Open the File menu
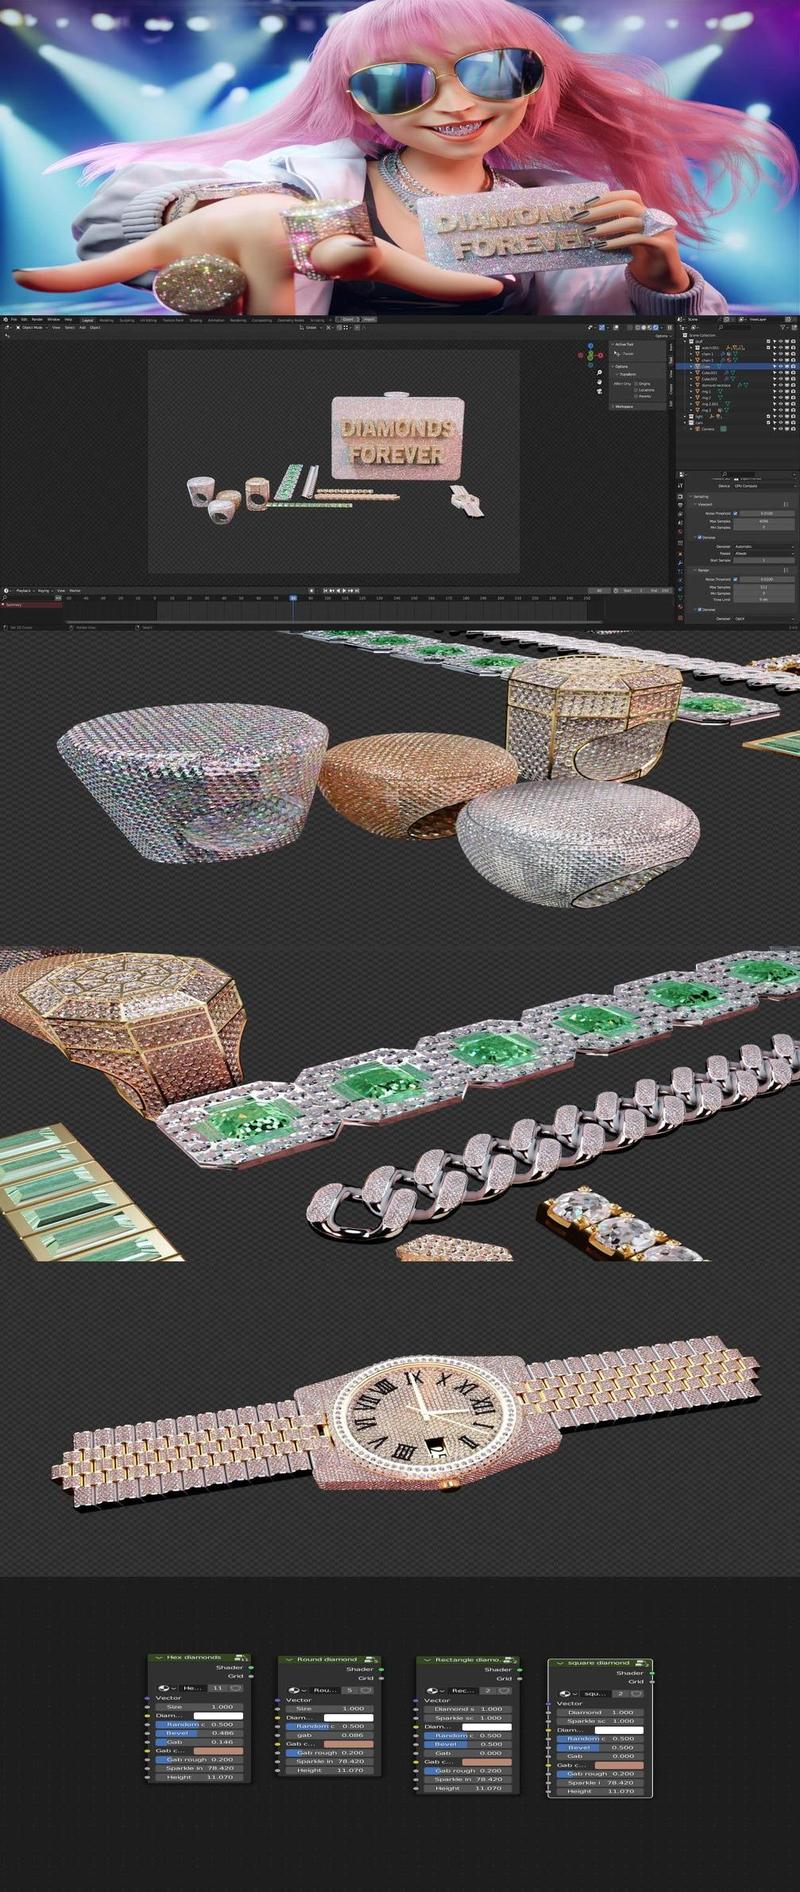This screenshot has width=800, height=1892. coord(13,319)
